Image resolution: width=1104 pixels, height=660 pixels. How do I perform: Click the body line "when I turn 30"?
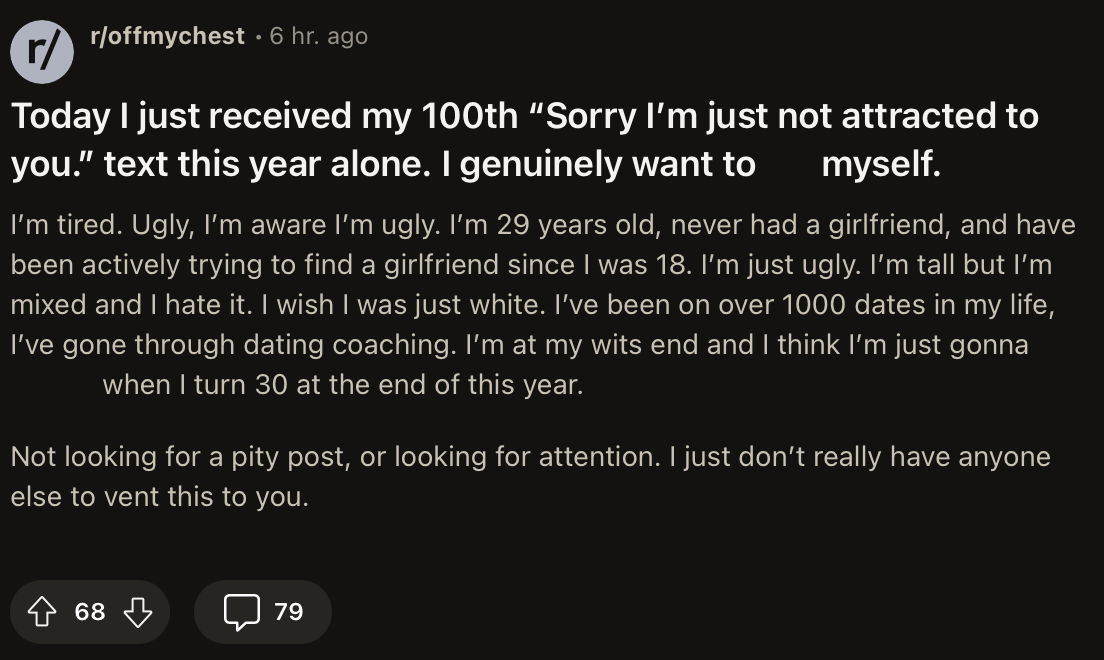pyautogui.click(x=343, y=385)
